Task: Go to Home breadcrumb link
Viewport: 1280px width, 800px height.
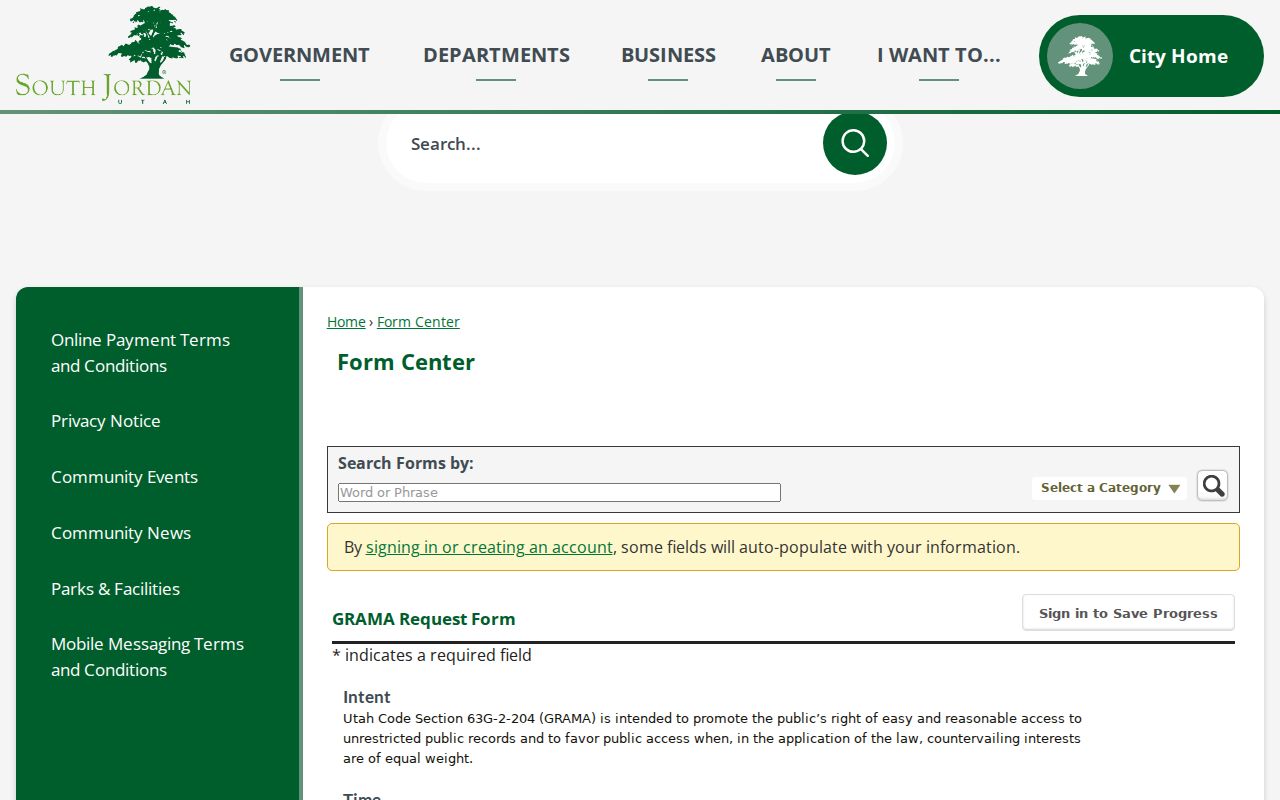Action: pyautogui.click(x=346, y=322)
